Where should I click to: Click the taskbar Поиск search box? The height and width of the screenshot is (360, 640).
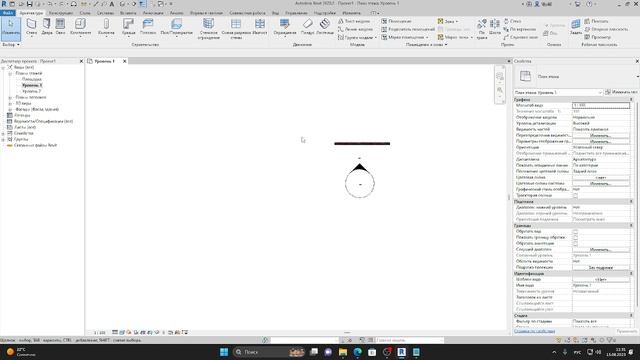[x=269, y=352]
